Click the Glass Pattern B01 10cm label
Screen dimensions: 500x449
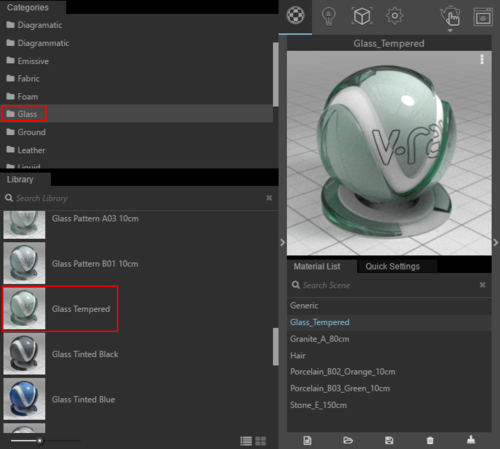95,264
